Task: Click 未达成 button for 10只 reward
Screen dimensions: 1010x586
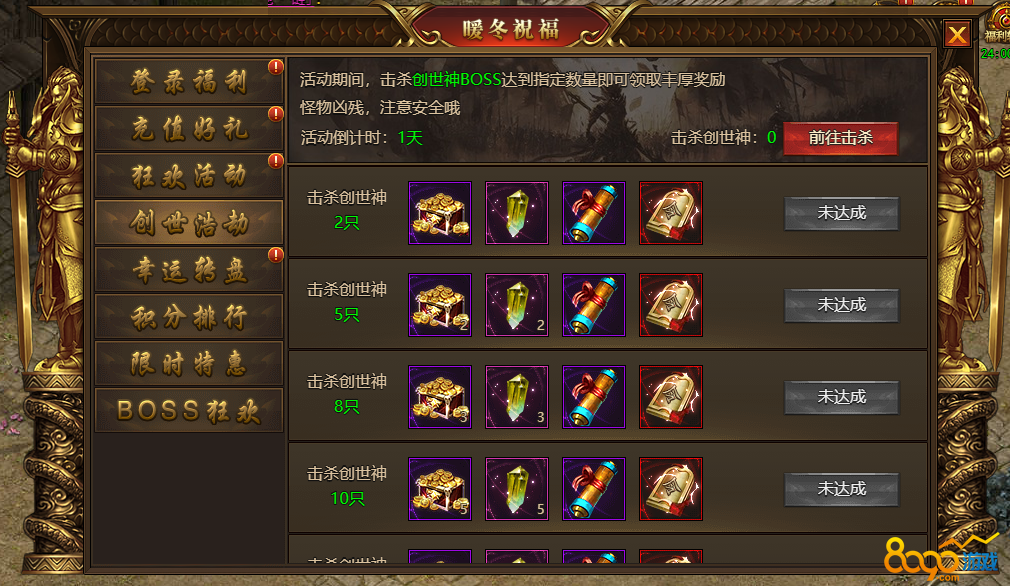Action: [x=841, y=489]
